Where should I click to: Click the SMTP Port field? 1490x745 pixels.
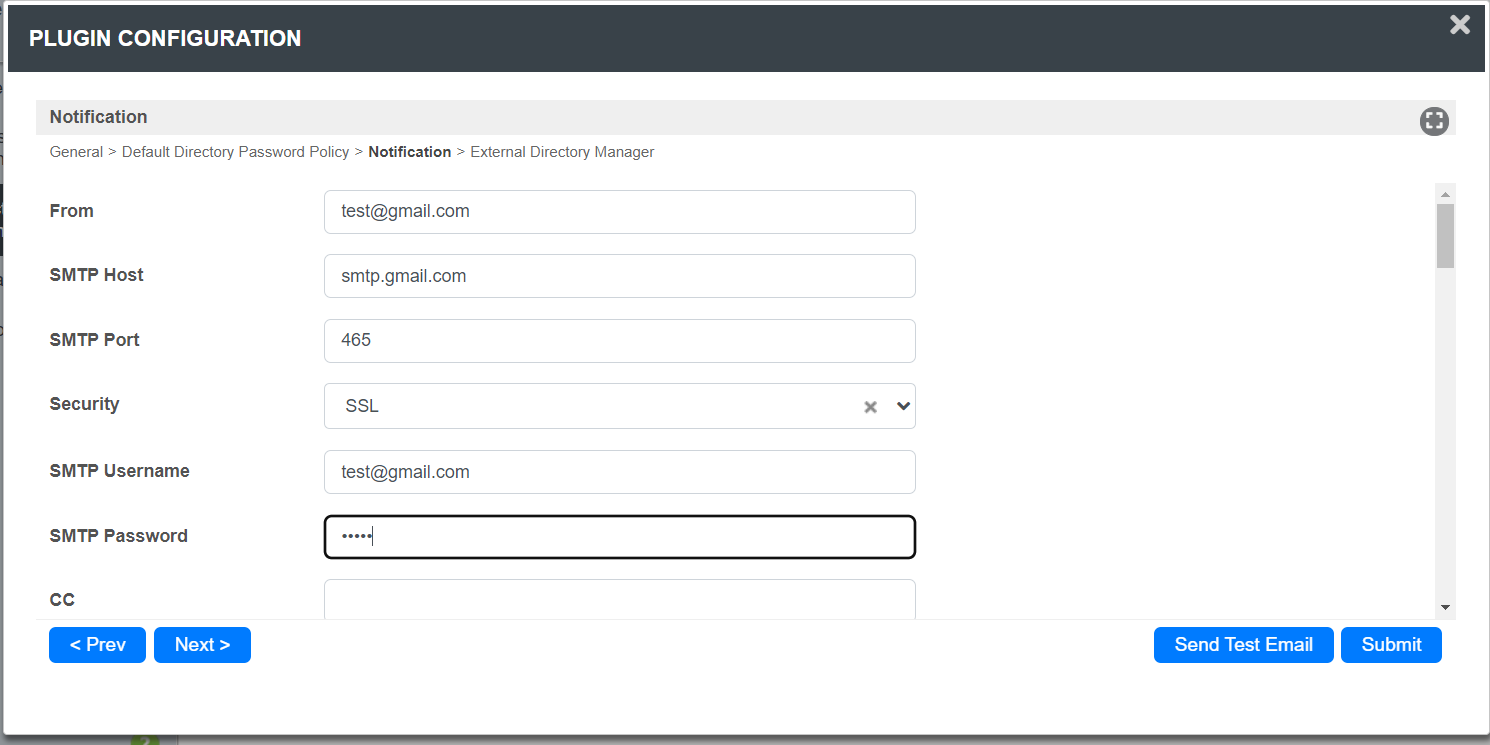tap(619, 341)
